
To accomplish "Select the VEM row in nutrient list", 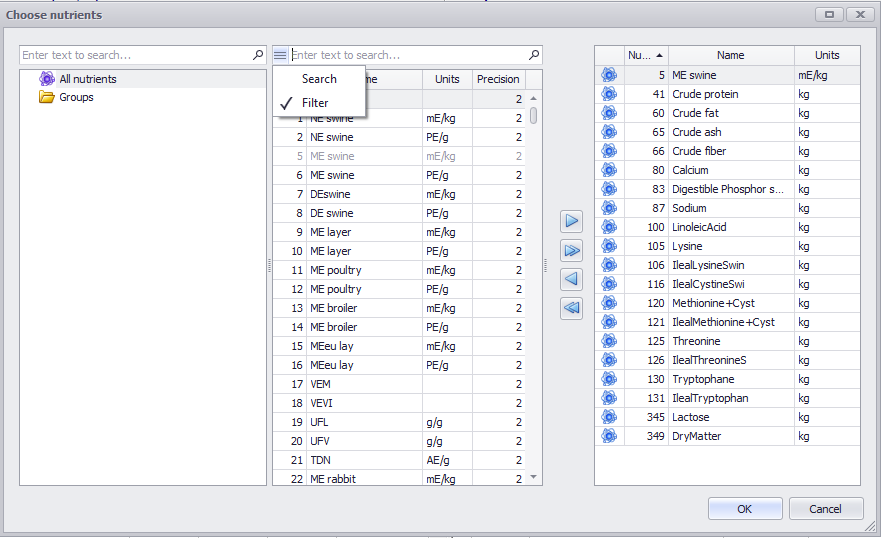I will click(399, 384).
